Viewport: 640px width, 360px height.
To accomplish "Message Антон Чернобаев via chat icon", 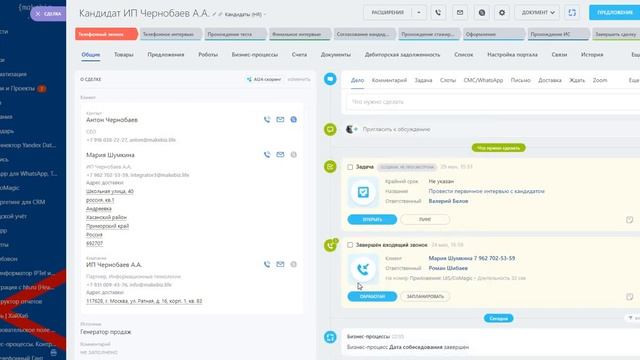I will click(x=293, y=120).
